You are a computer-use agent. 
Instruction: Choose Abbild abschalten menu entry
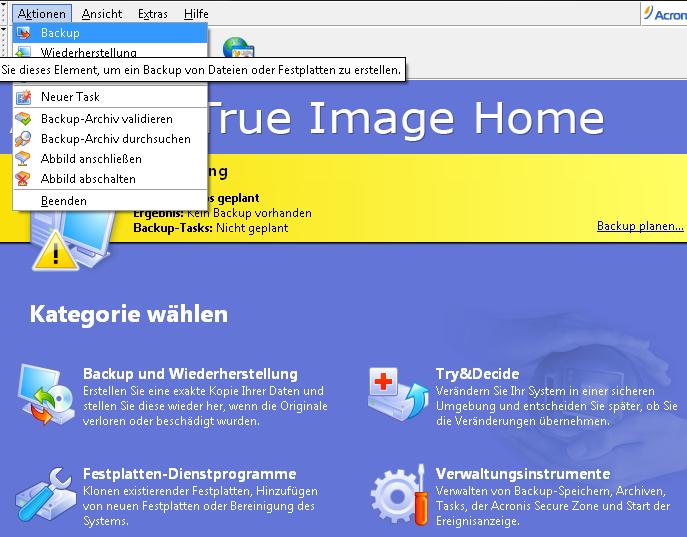(110, 179)
